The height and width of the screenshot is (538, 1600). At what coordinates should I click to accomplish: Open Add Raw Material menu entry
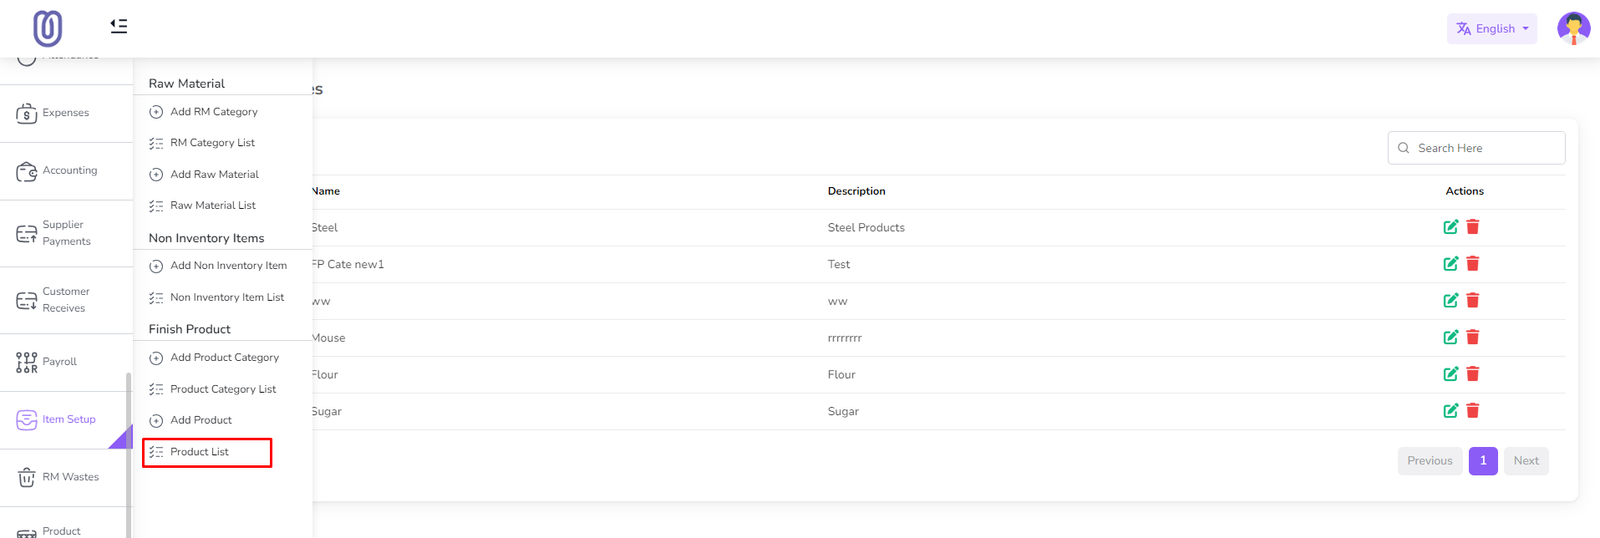(214, 174)
